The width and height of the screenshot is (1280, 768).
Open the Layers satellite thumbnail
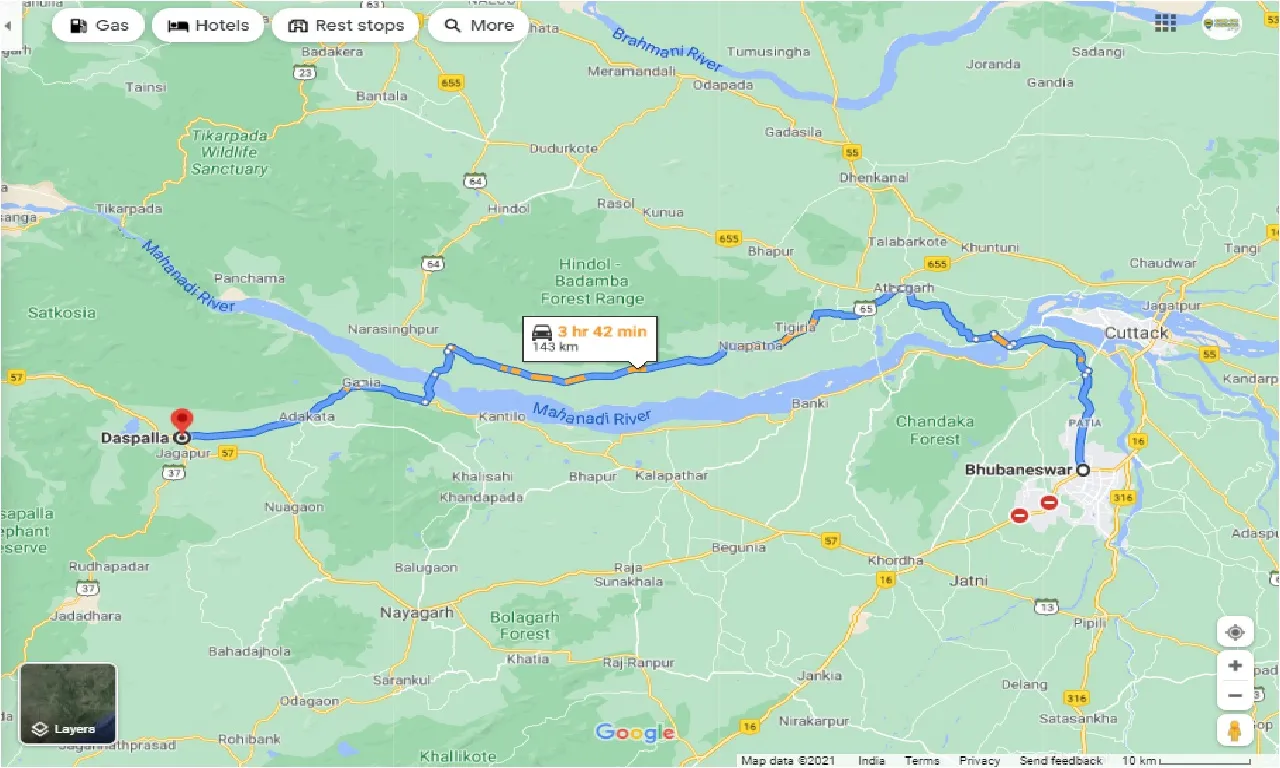coord(68,704)
